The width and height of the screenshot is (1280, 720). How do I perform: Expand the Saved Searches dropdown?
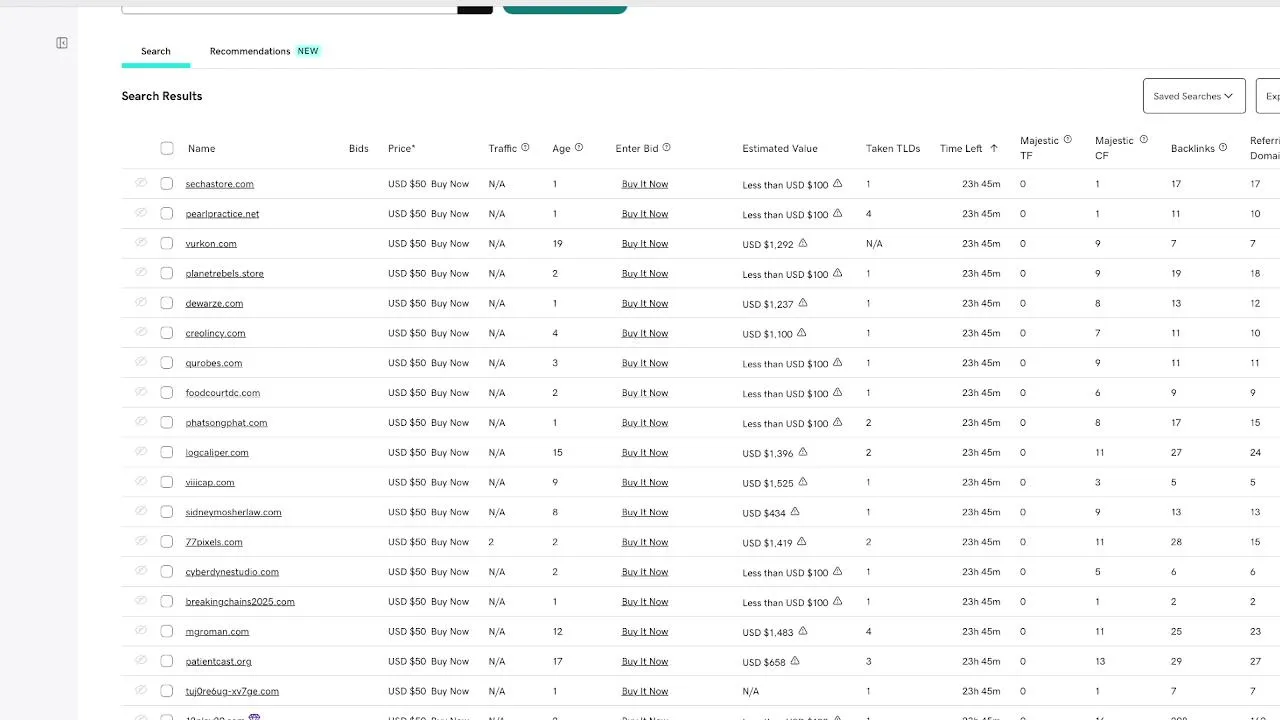[1194, 96]
